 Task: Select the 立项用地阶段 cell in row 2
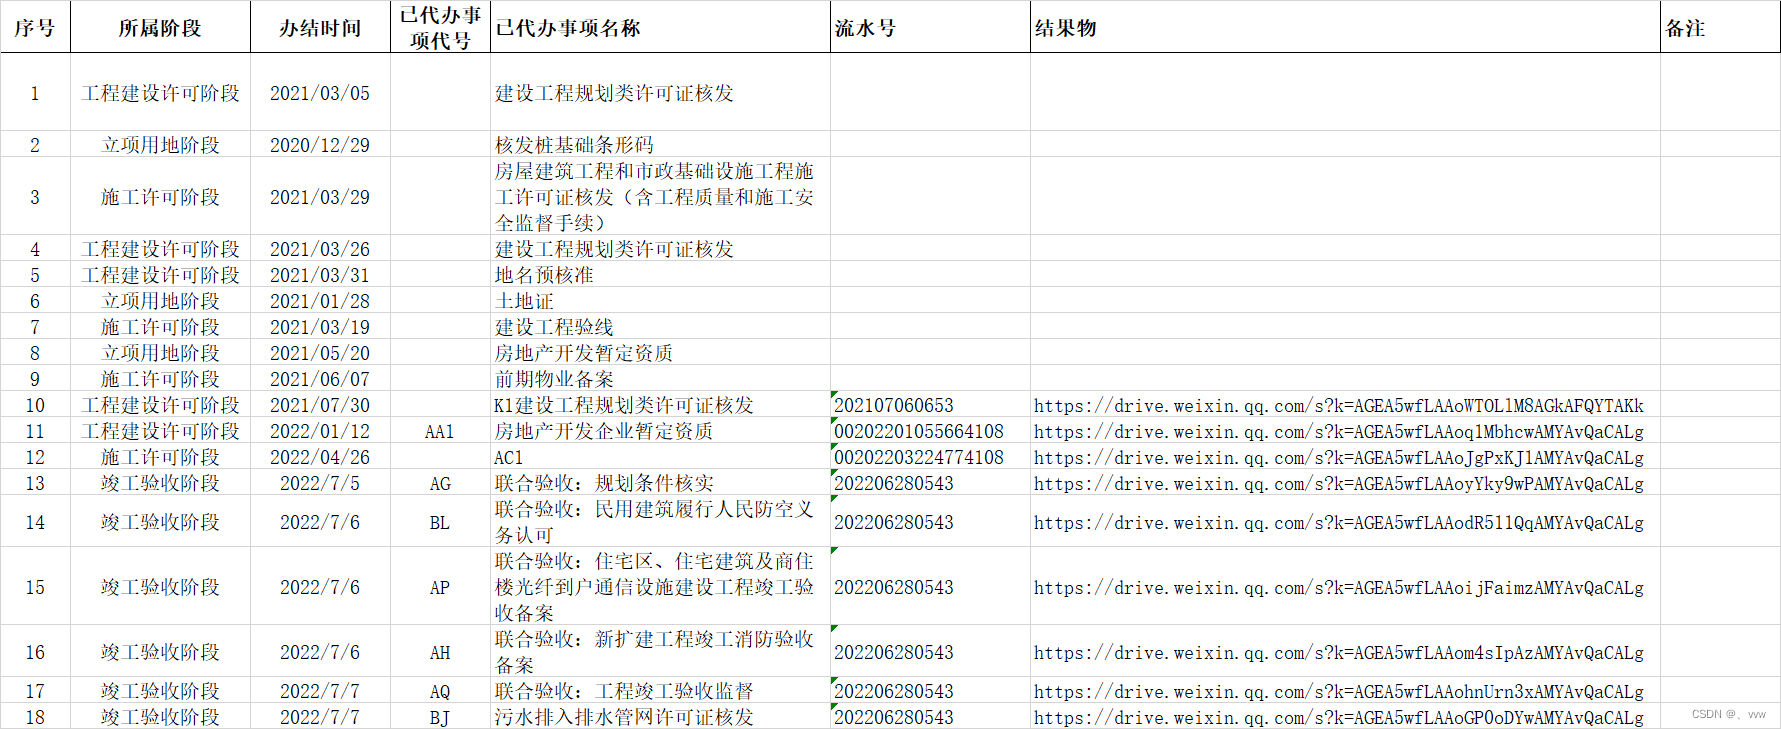tap(160, 144)
